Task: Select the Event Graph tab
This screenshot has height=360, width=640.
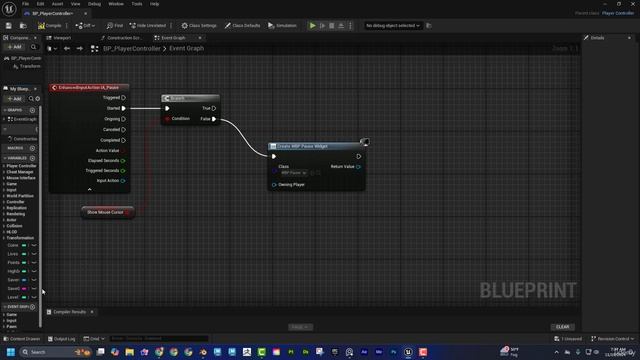Action: click(x=173, y=38)
